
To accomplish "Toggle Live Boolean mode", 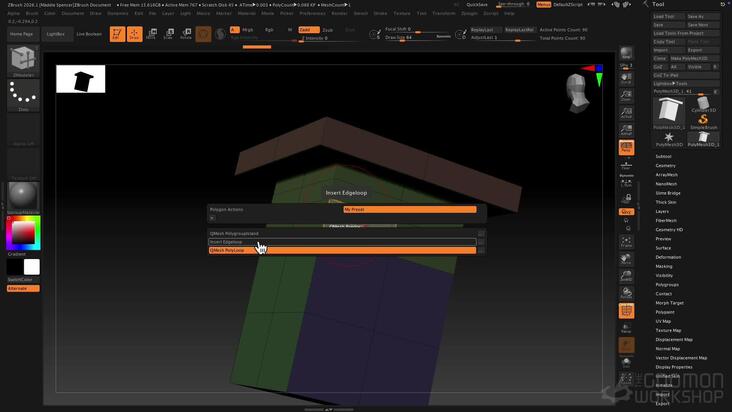I will pyautogui.click(x=89, y=34).
